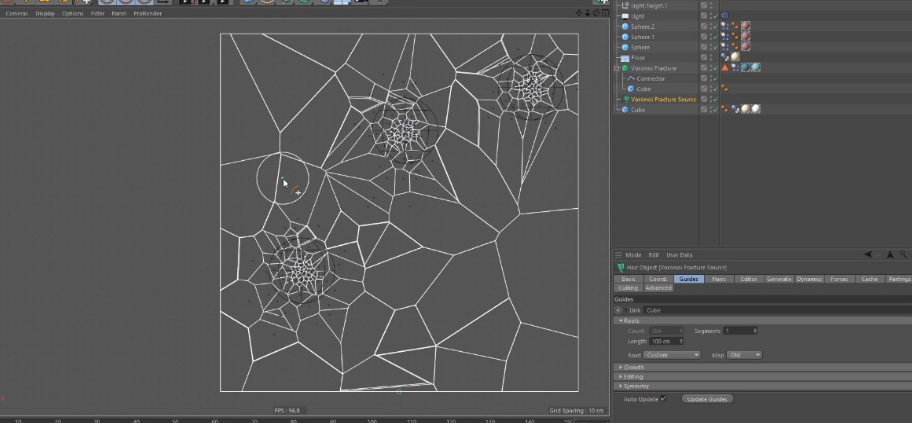Click the collider tag on the Floor row
Screen dimensions: 912x423
pos(725,58)
